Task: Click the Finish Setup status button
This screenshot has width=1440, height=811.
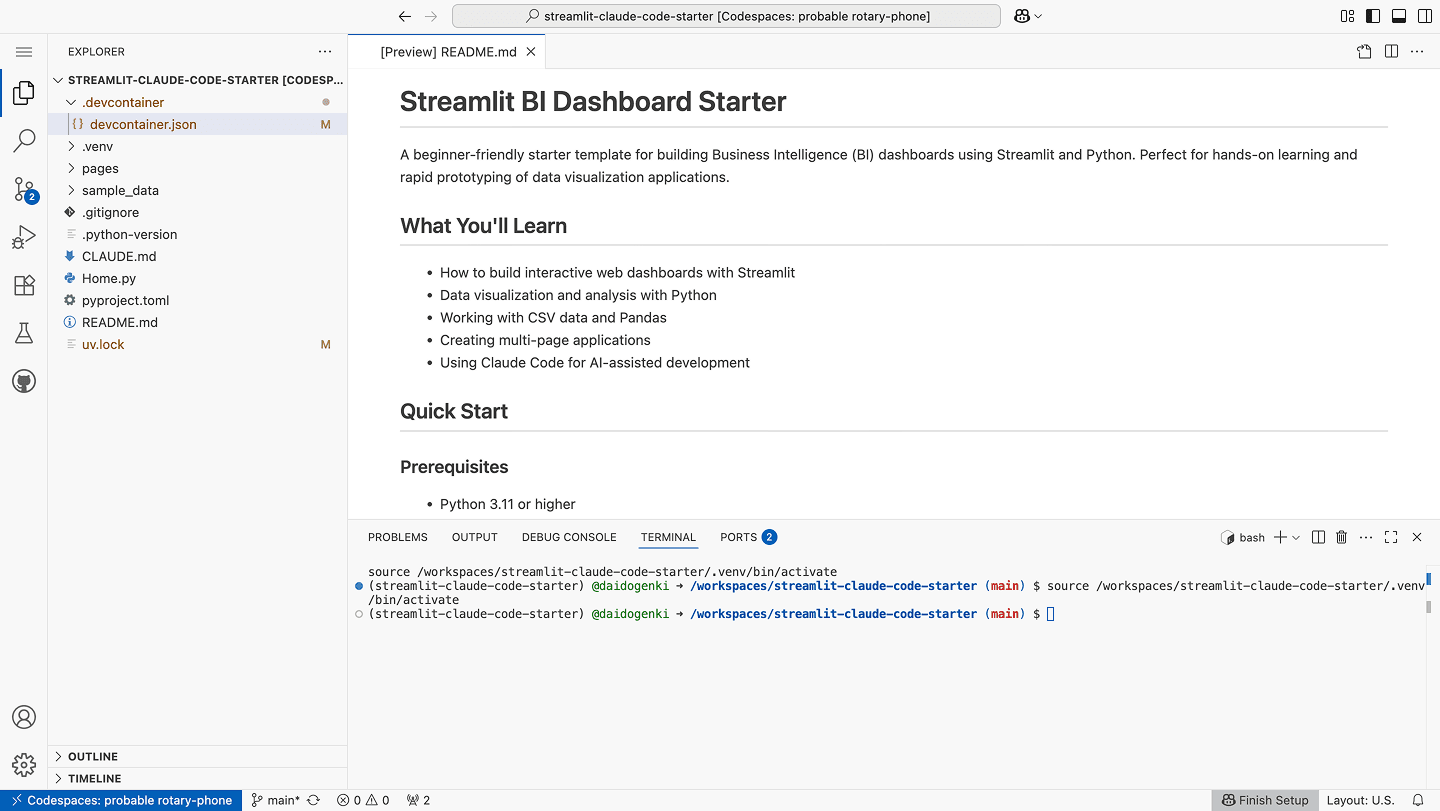Action: pos(1264,800)
